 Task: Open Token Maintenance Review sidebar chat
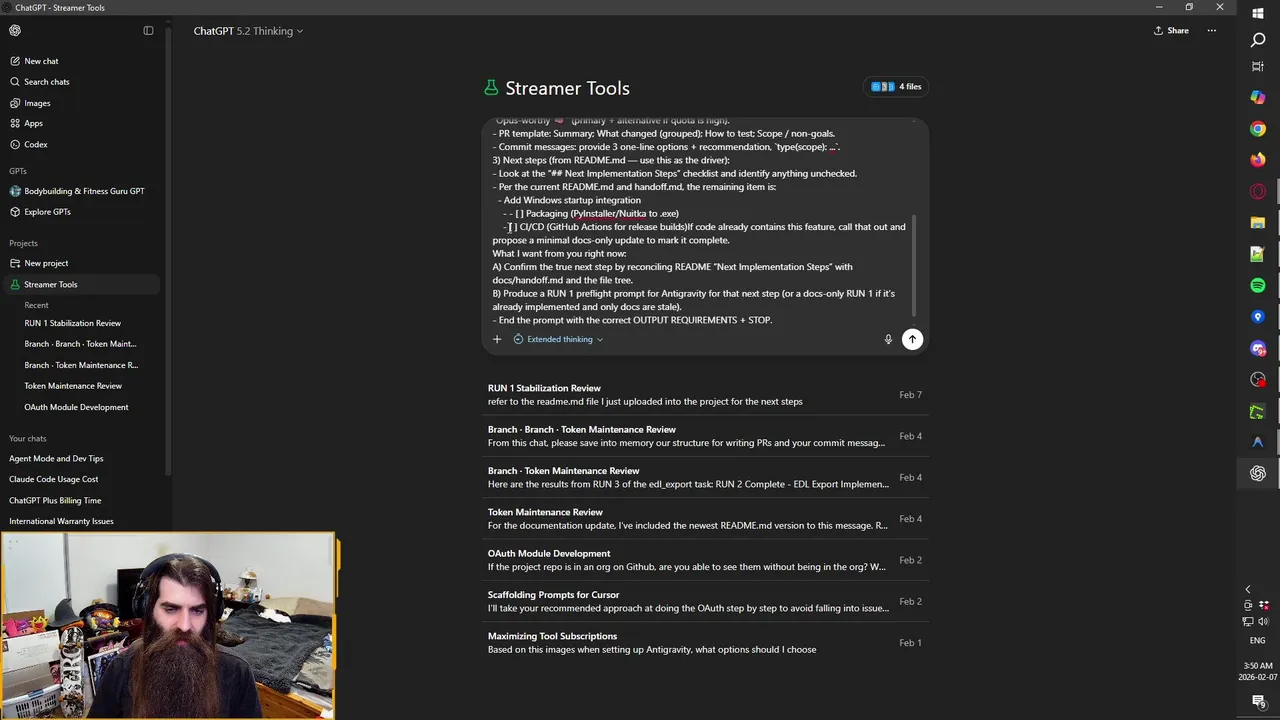tap(73, 386)
